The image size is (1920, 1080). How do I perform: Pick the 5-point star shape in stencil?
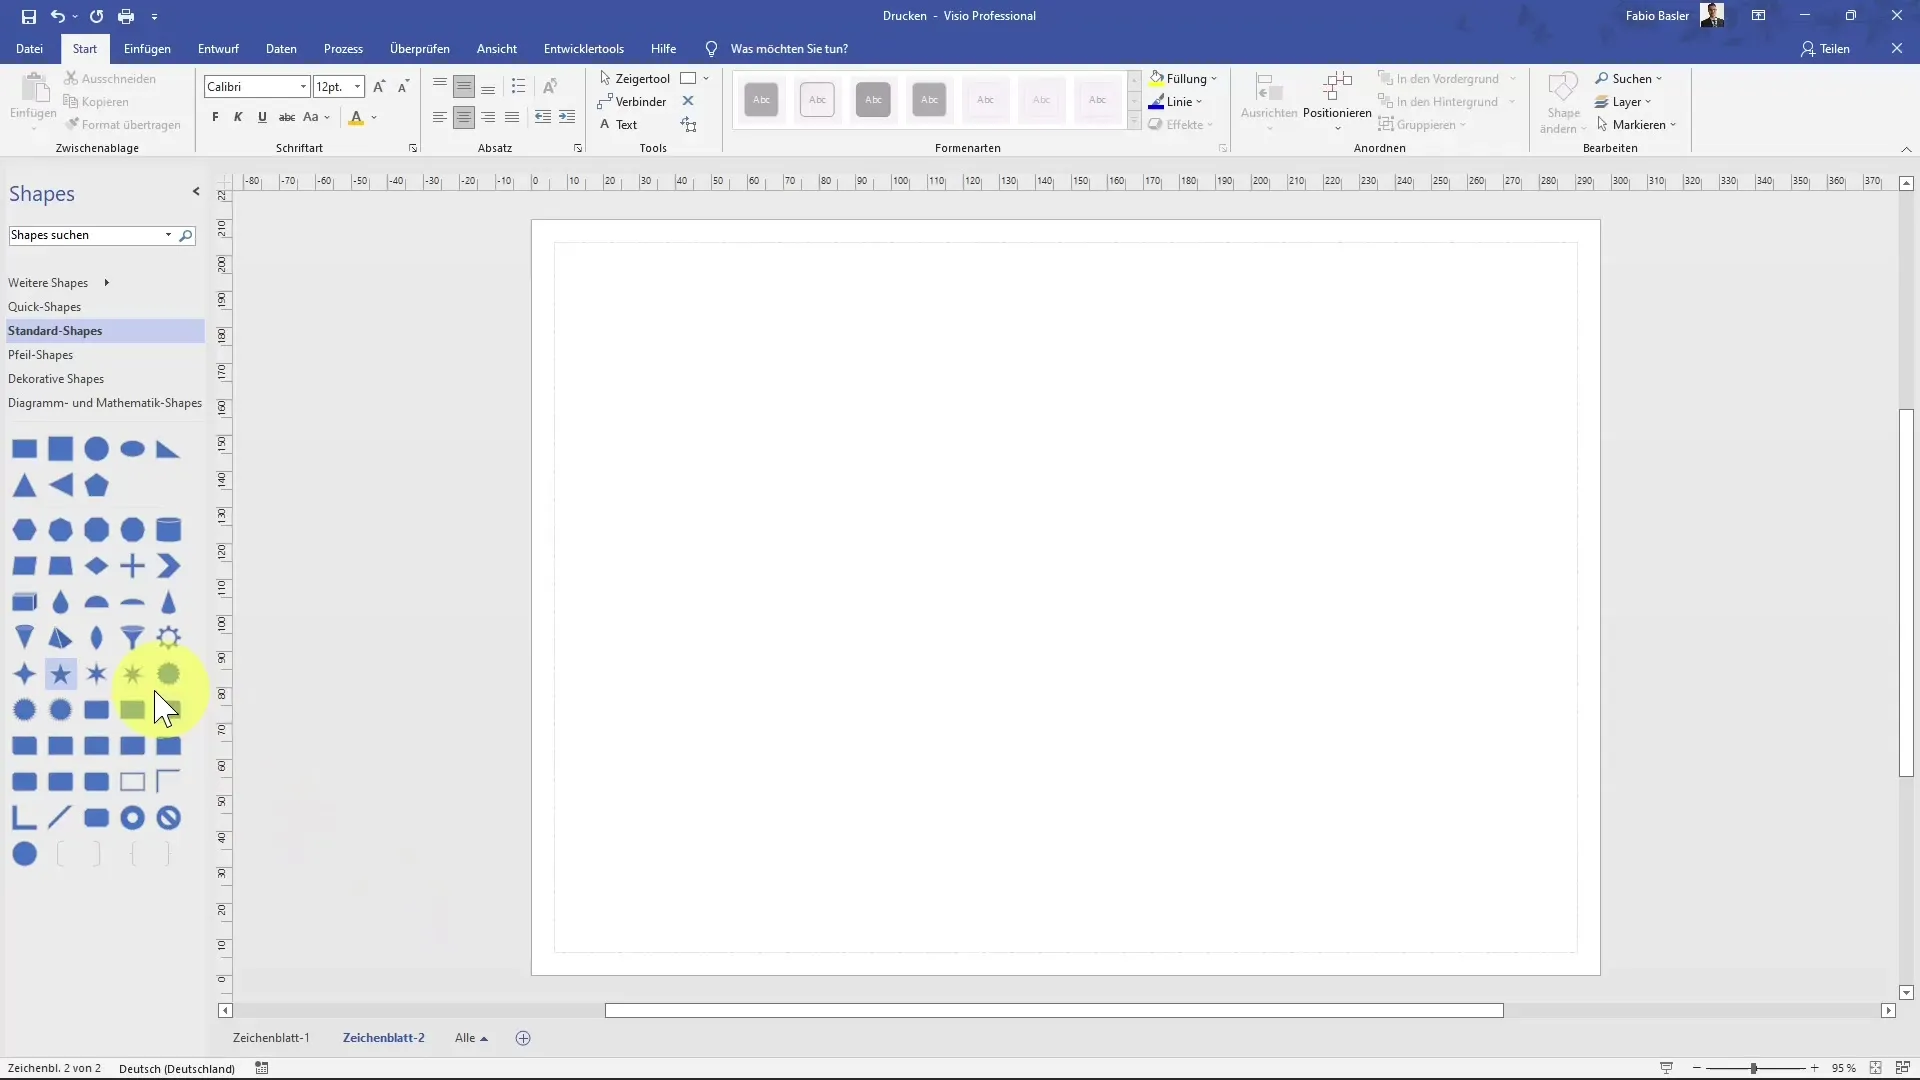61,674
